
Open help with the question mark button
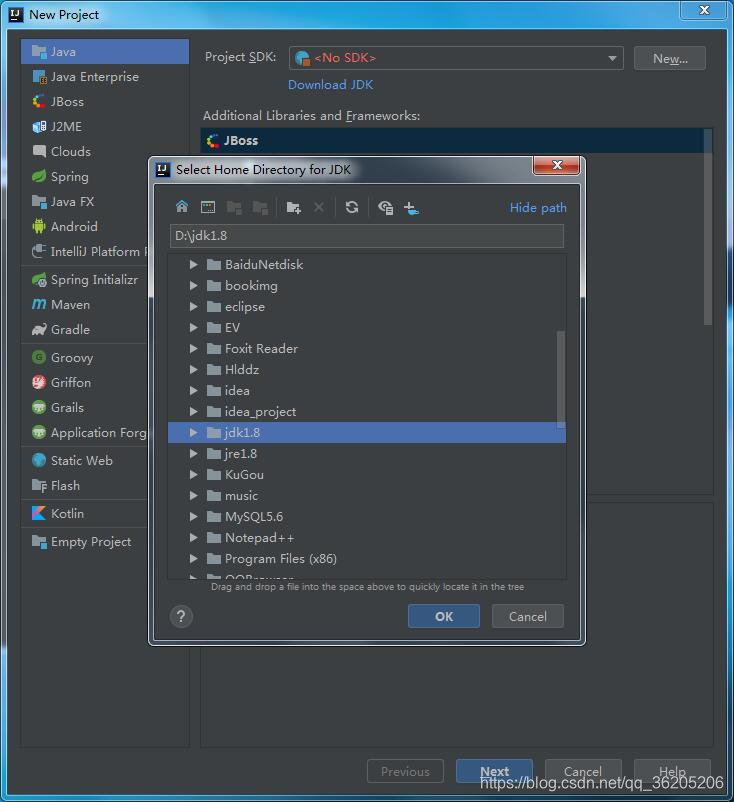coord(181,616)
